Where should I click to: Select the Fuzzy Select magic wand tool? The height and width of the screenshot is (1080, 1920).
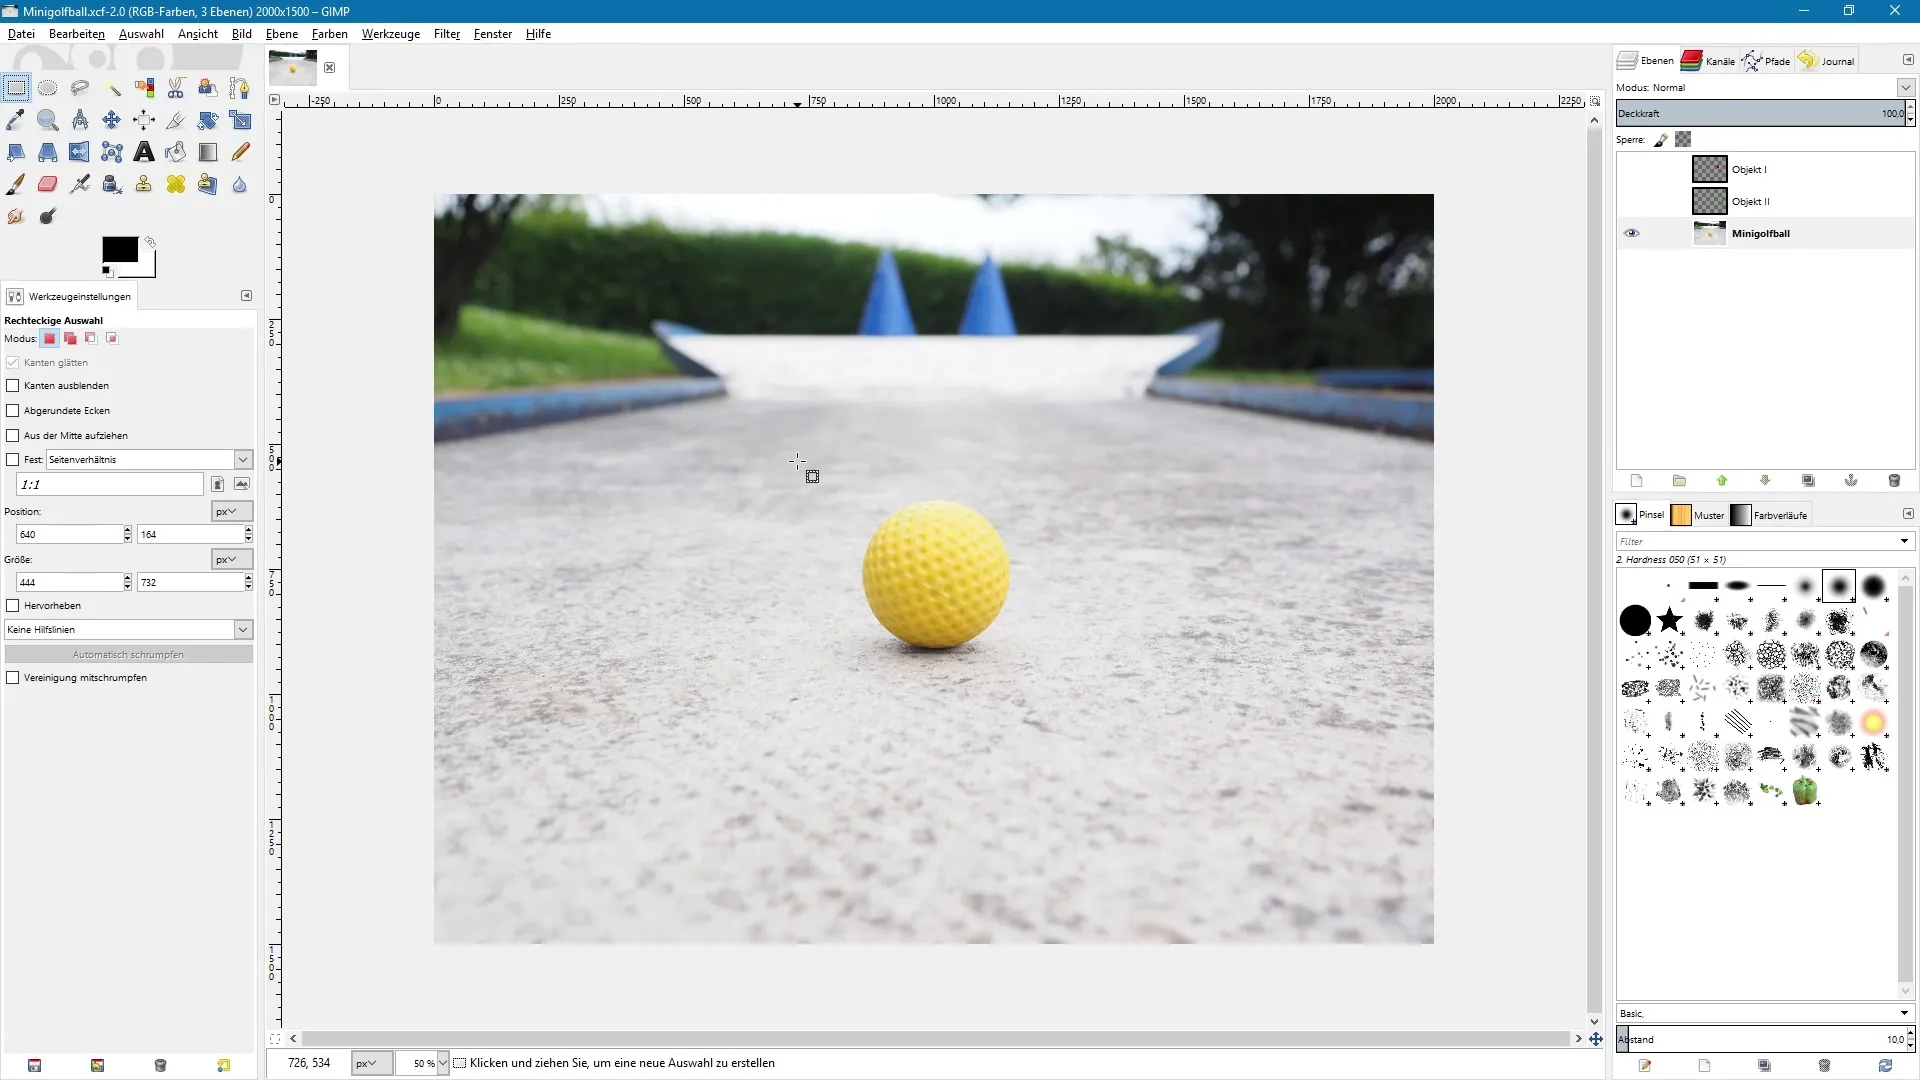(112, 88)
